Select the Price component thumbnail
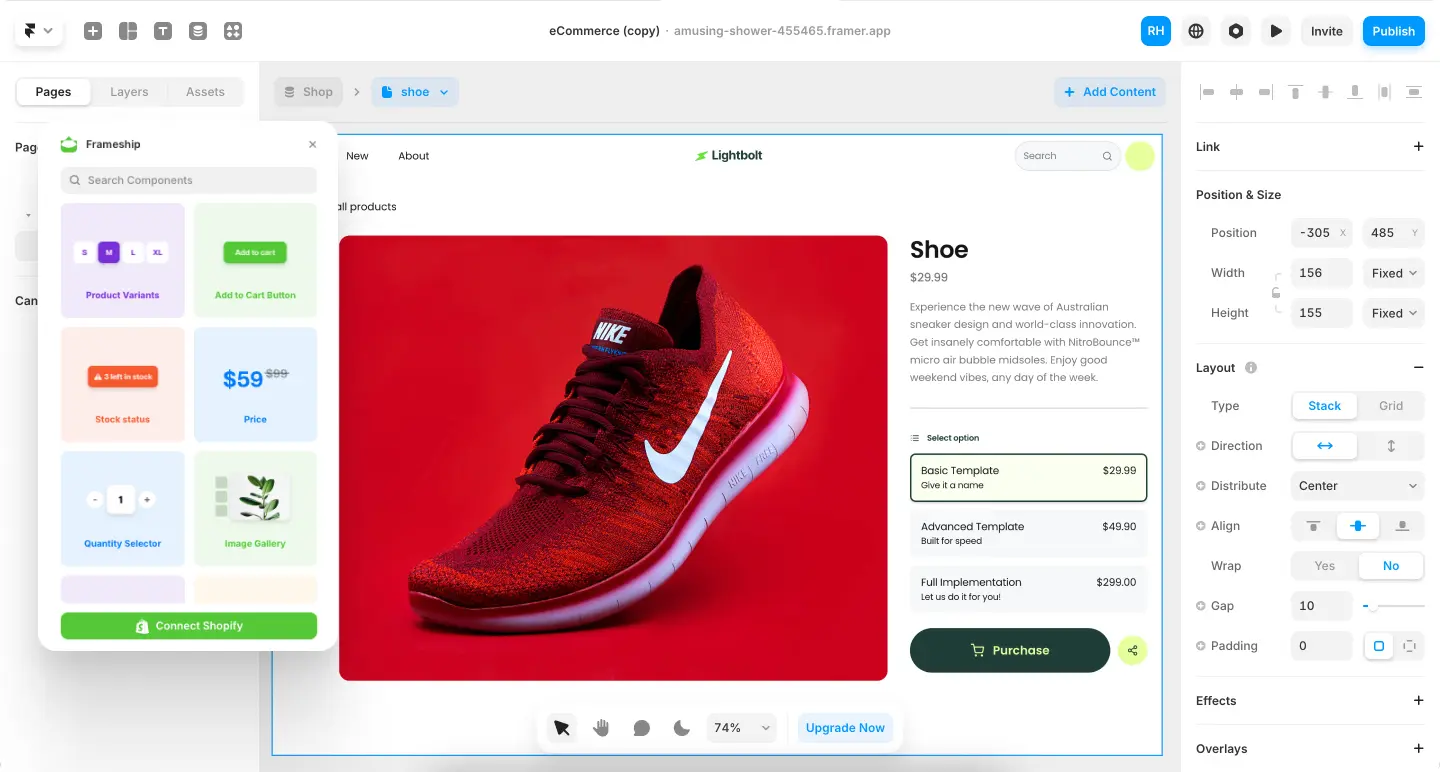The height and width of the screenshot is (772, 1440). (x=255, y=385)
